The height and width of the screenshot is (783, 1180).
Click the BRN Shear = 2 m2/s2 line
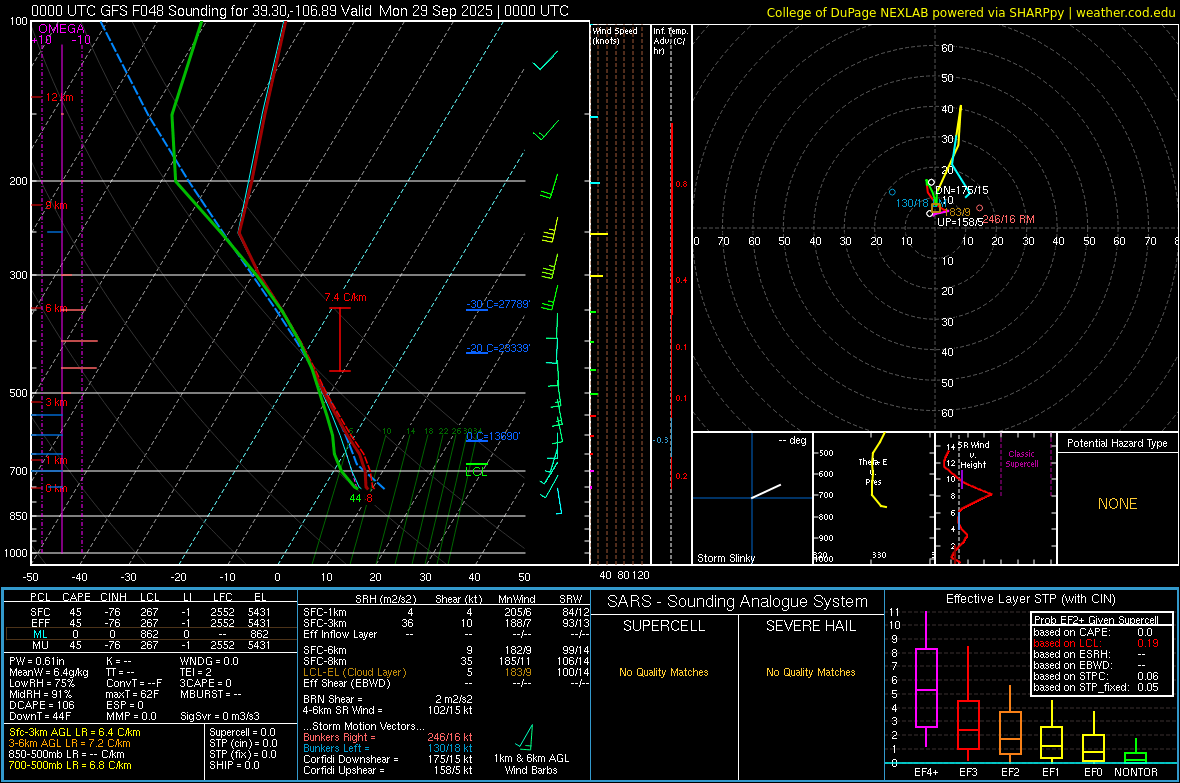388,699
